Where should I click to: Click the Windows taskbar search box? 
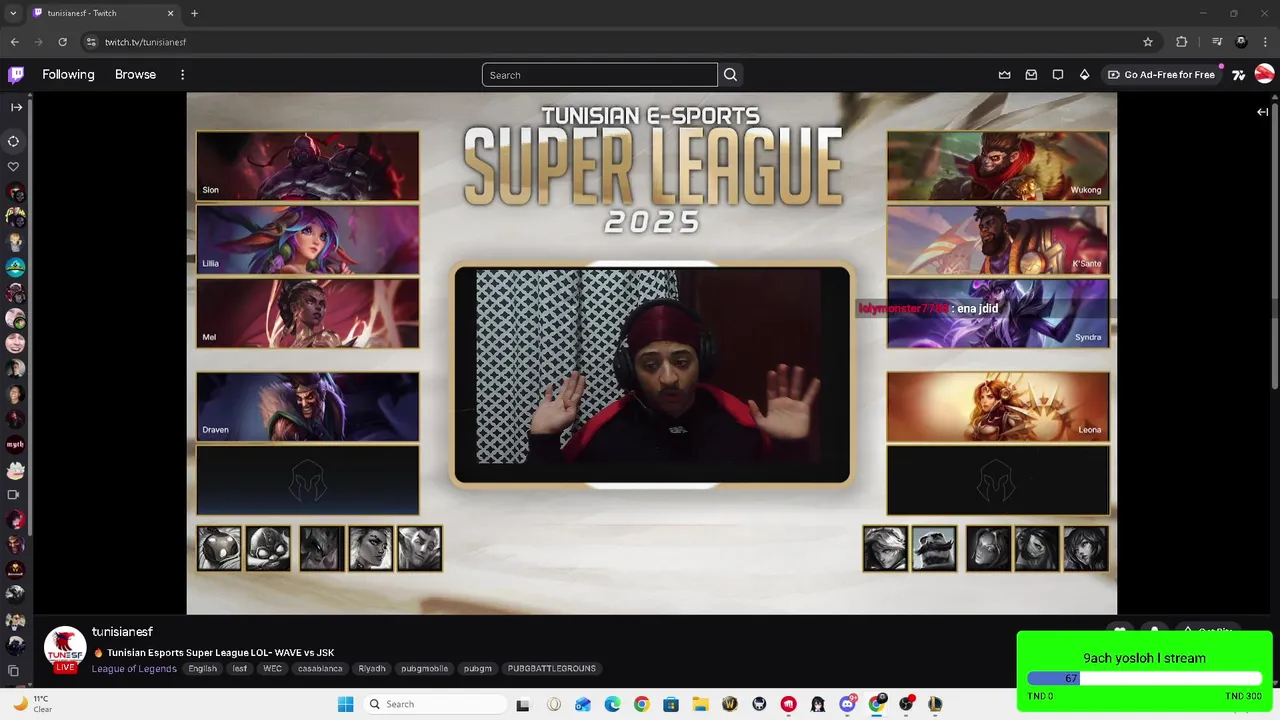(433, 704)
